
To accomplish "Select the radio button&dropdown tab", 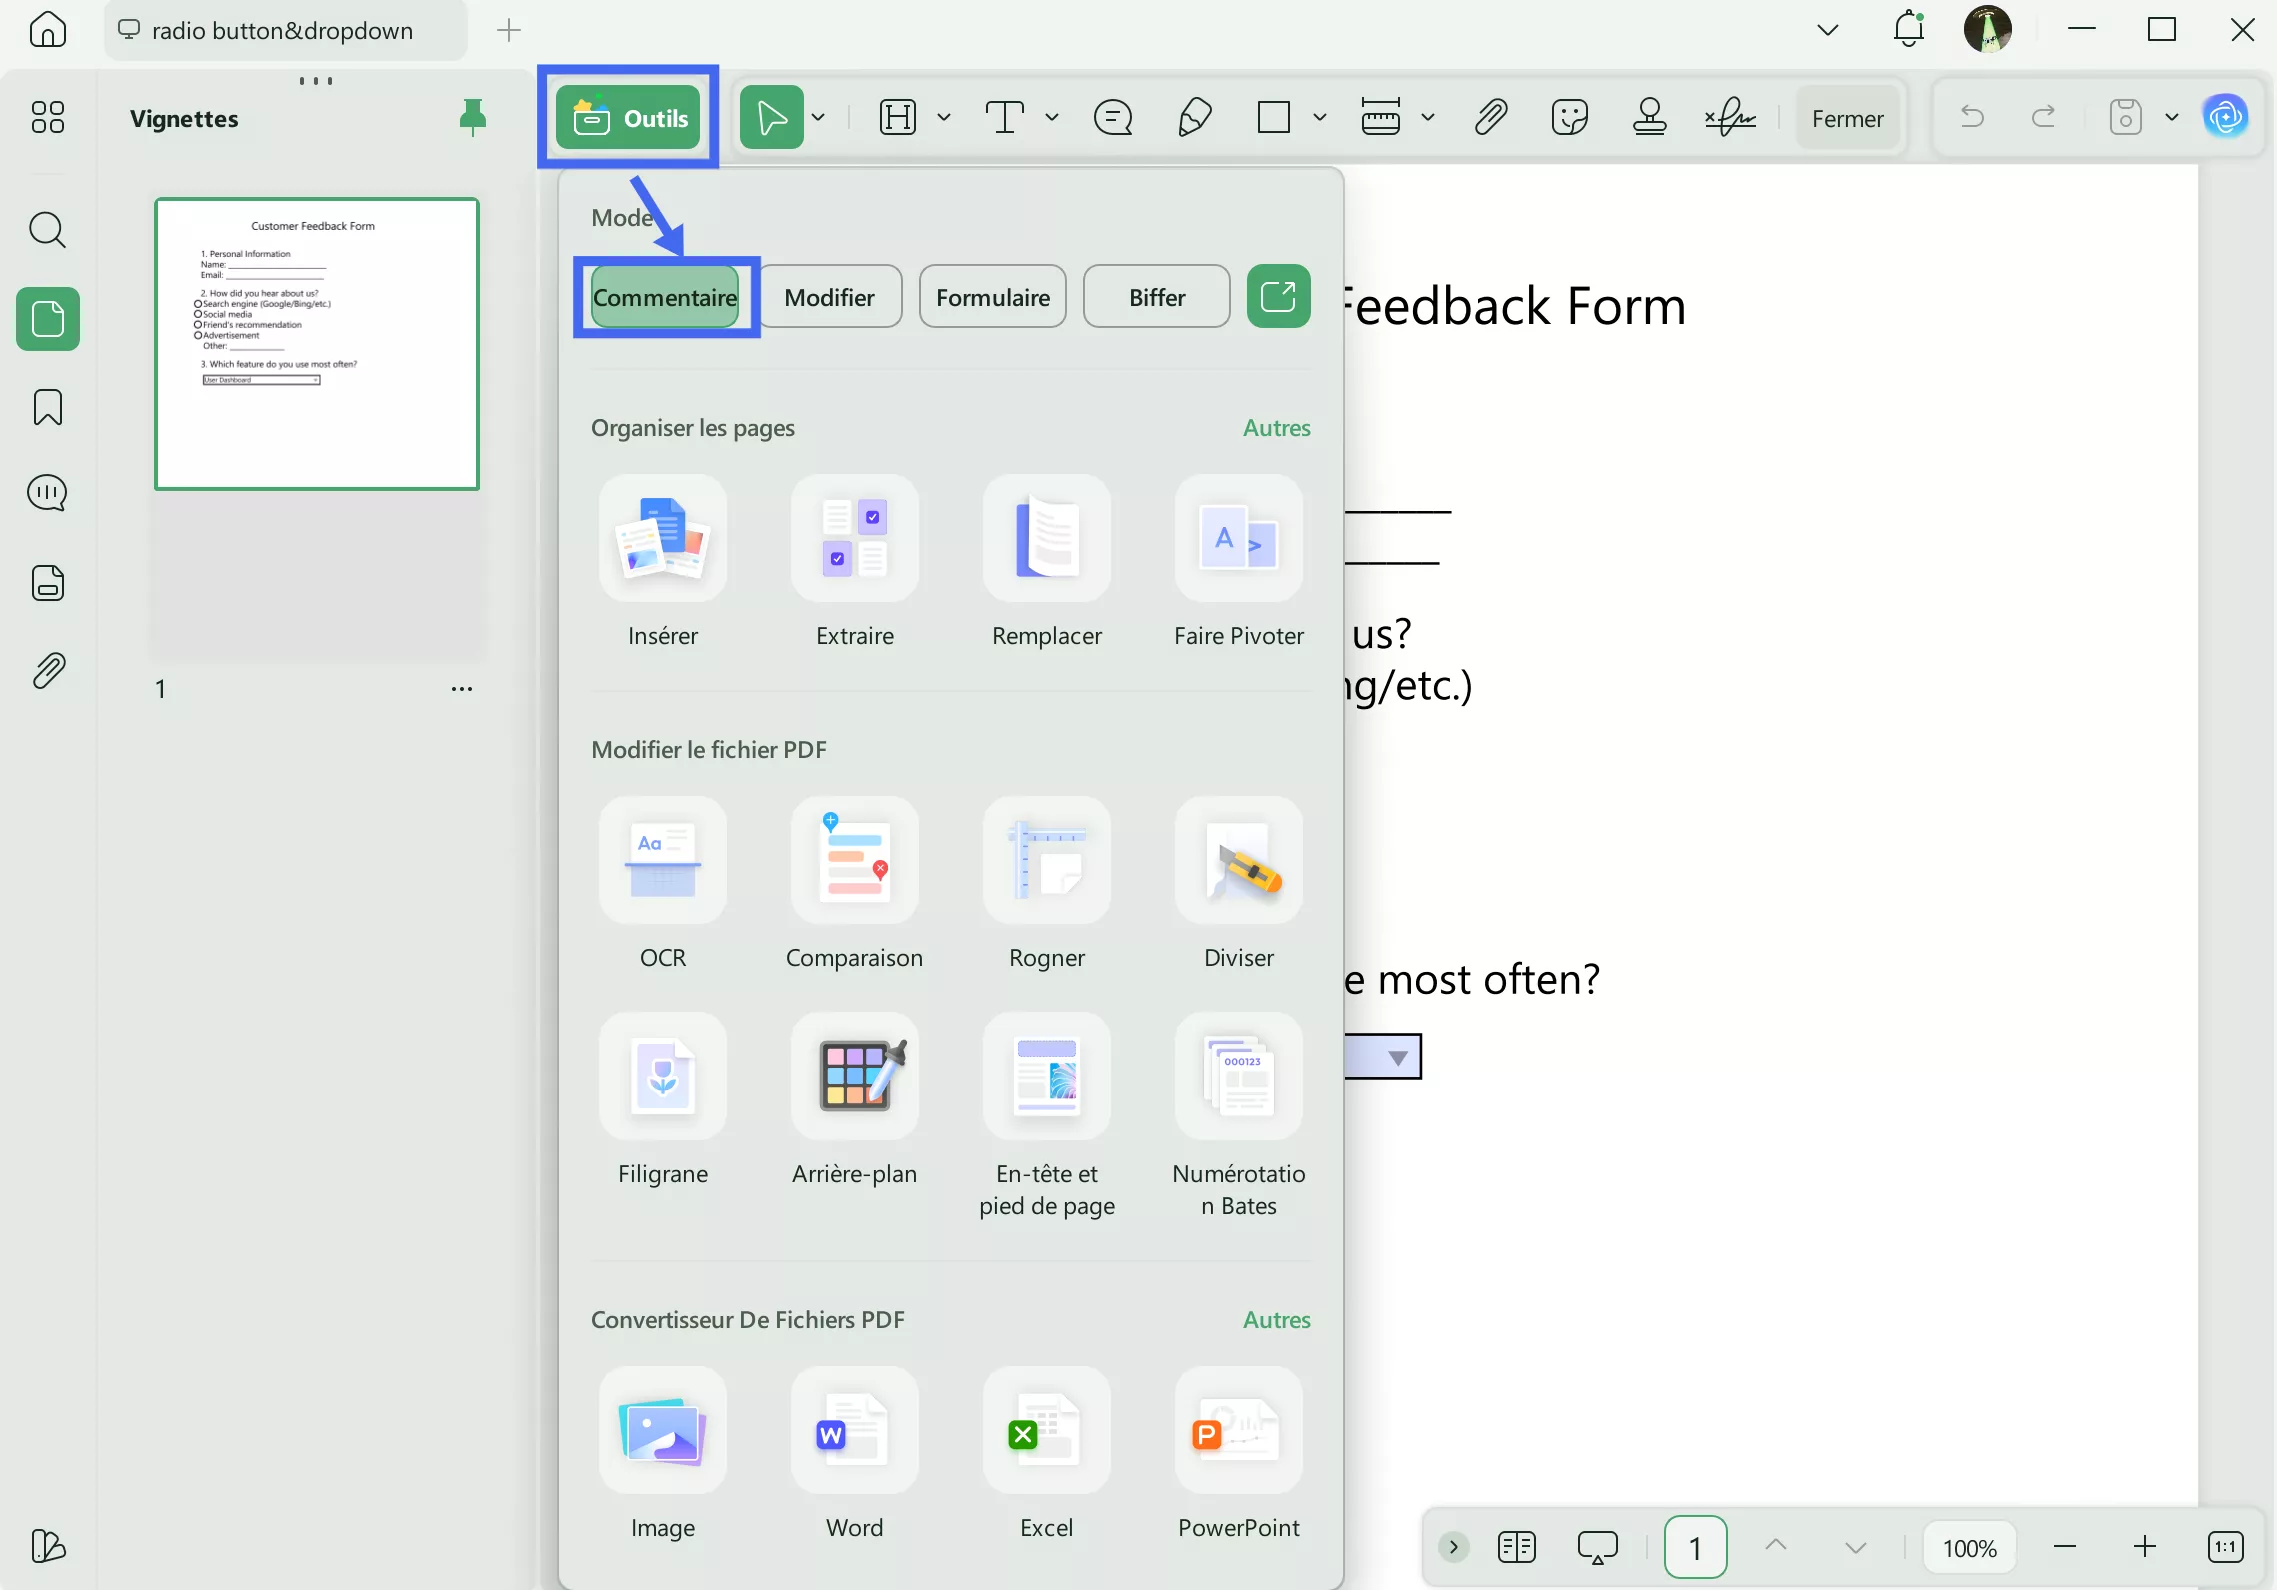I will click(281, 30).
